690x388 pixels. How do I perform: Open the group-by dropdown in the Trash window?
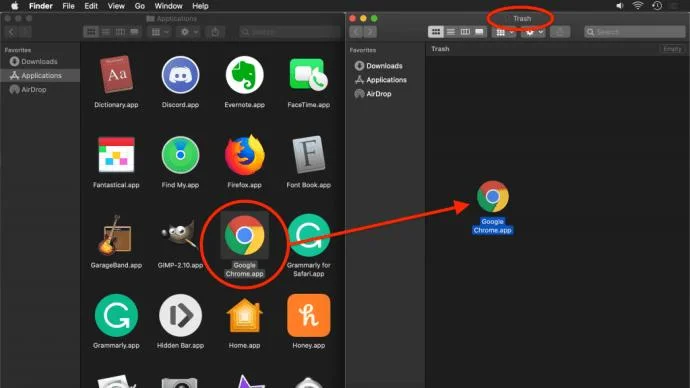tap(504, 32)
